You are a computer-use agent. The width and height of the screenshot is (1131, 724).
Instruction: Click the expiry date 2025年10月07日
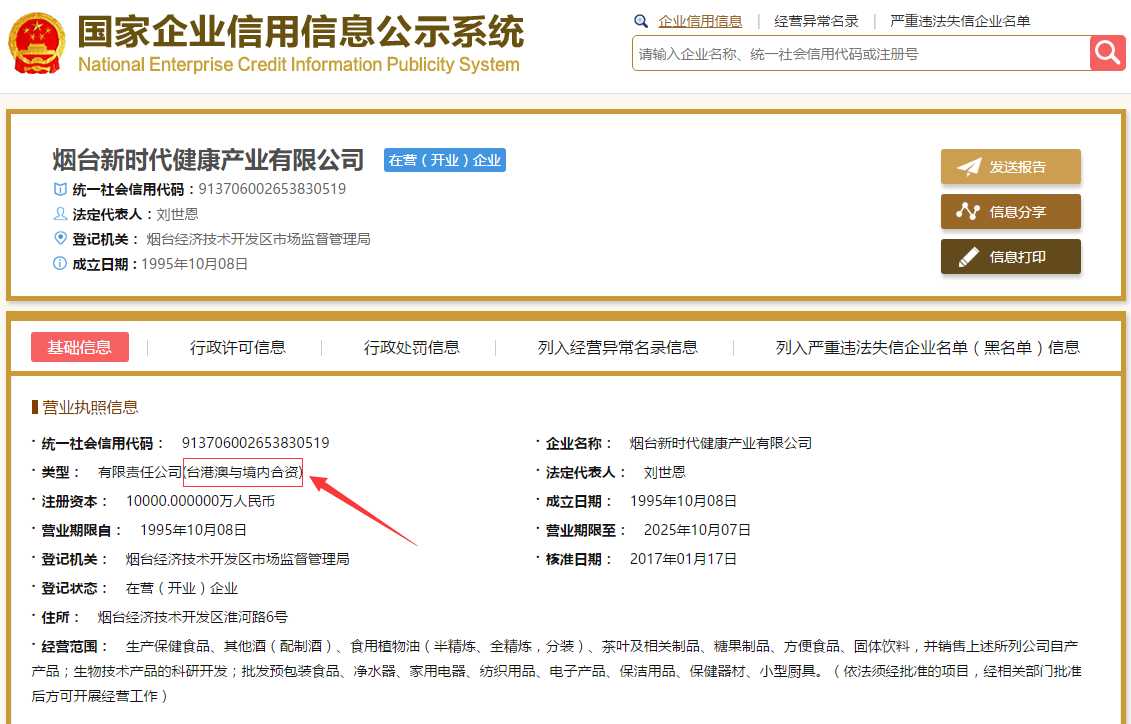(697, 530)
